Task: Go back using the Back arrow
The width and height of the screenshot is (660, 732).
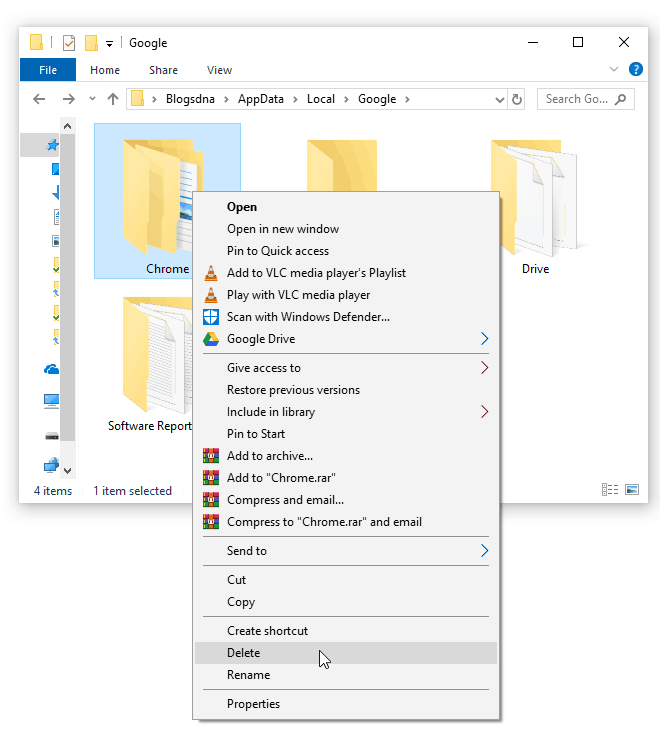Action: (x=39, y=99)
